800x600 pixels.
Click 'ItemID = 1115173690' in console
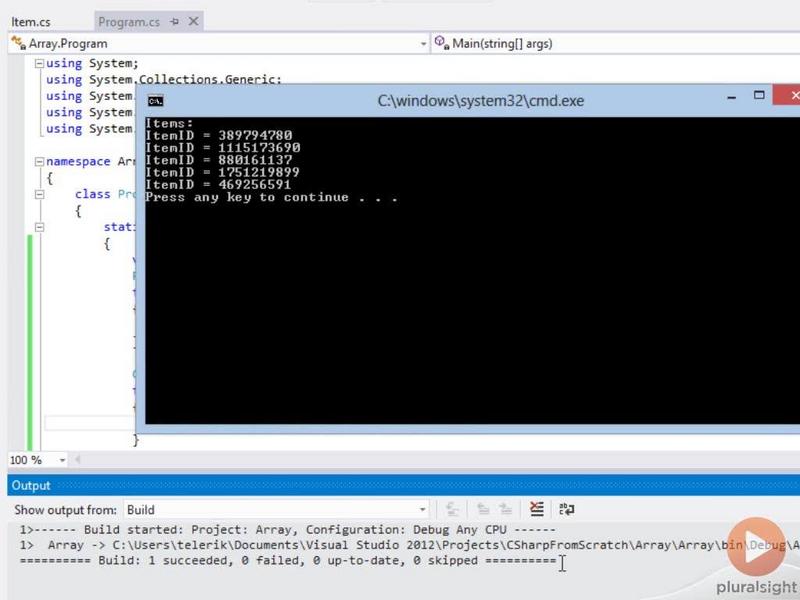click(x=223, y=148)
